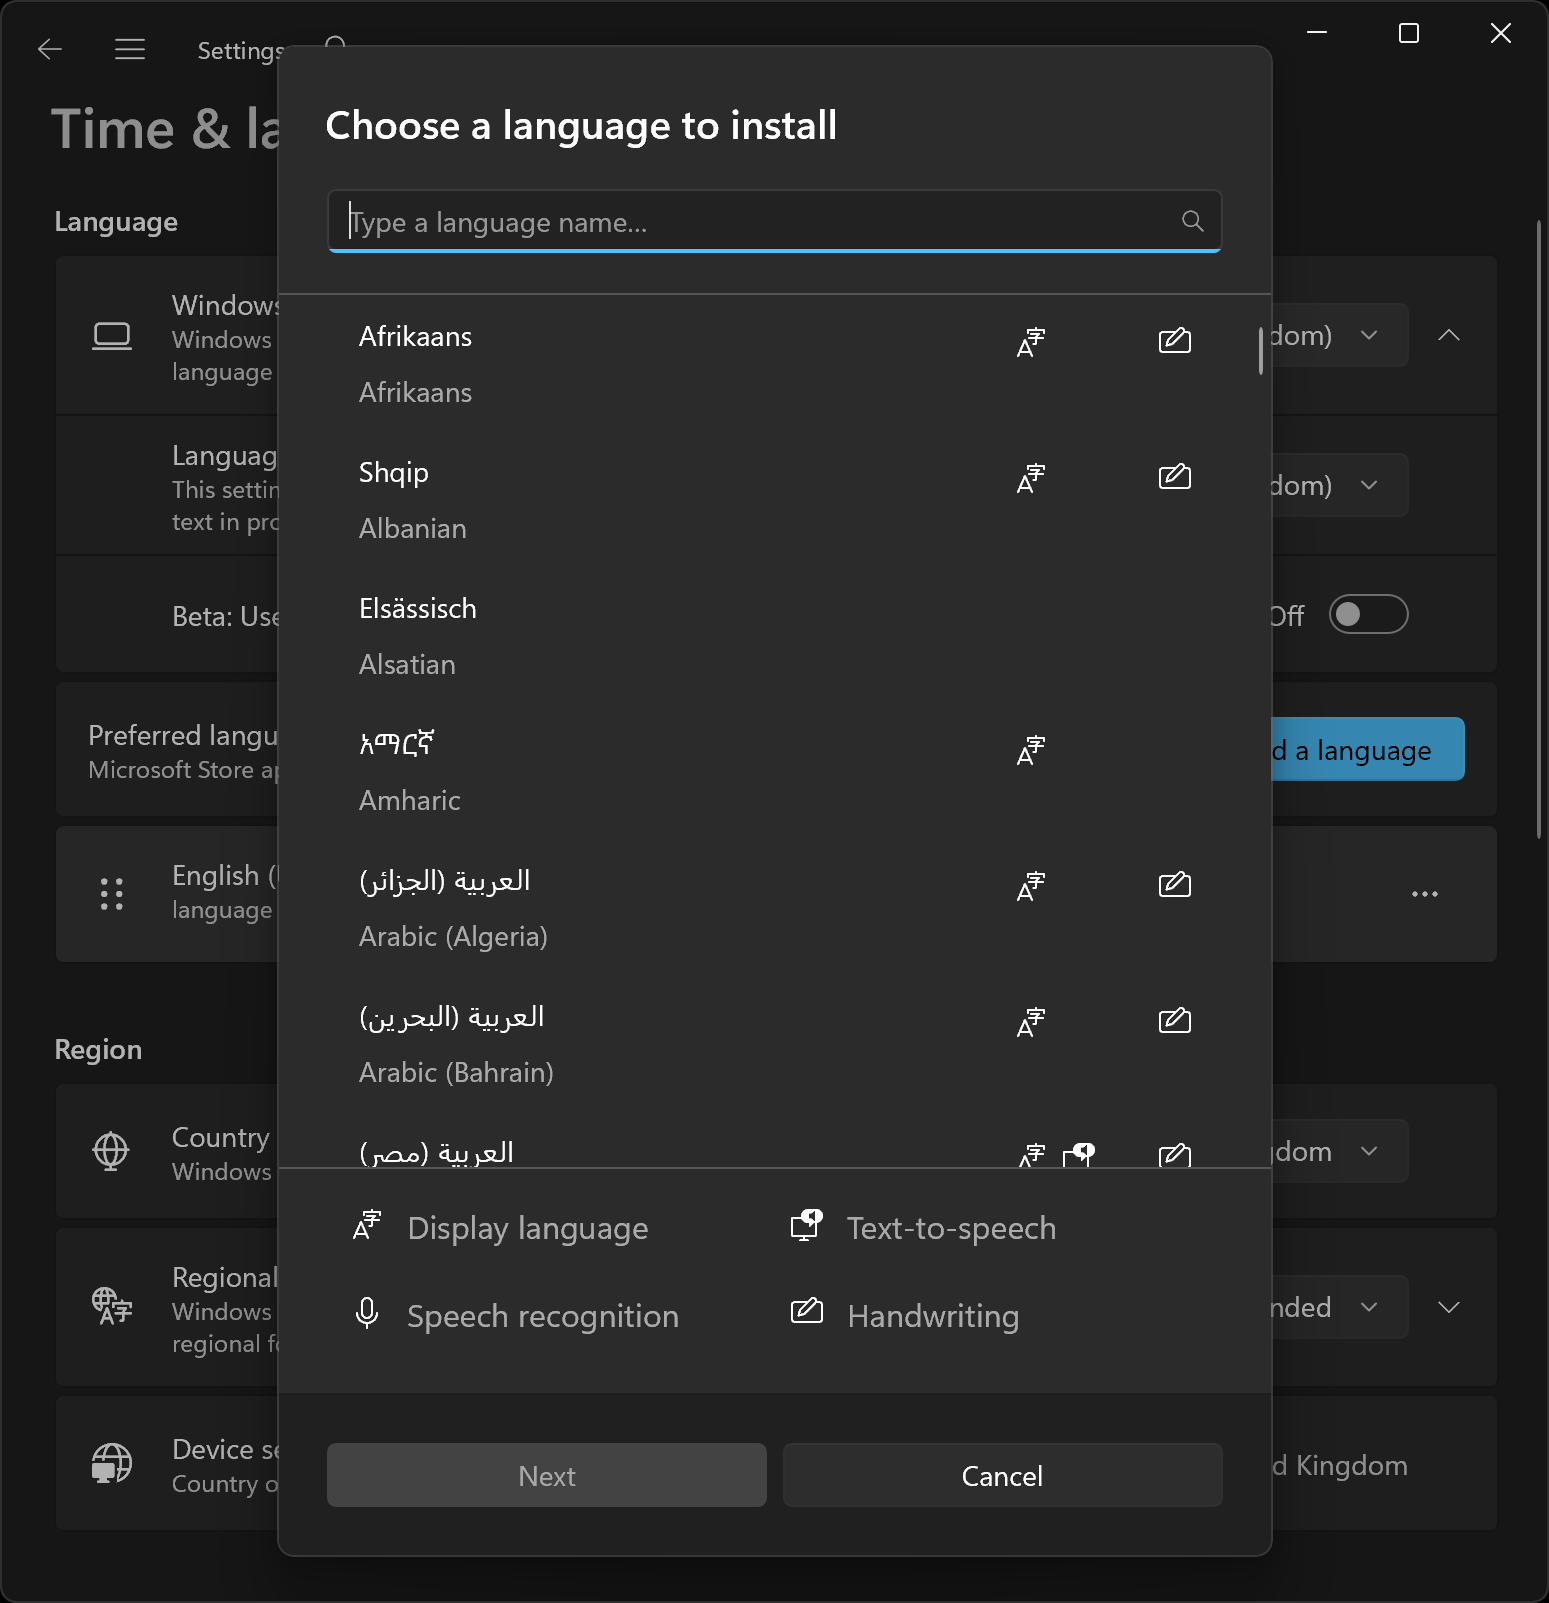Click the Handwriting legend icon
1549x1603 pixels.
click(x=806, y=1311)
